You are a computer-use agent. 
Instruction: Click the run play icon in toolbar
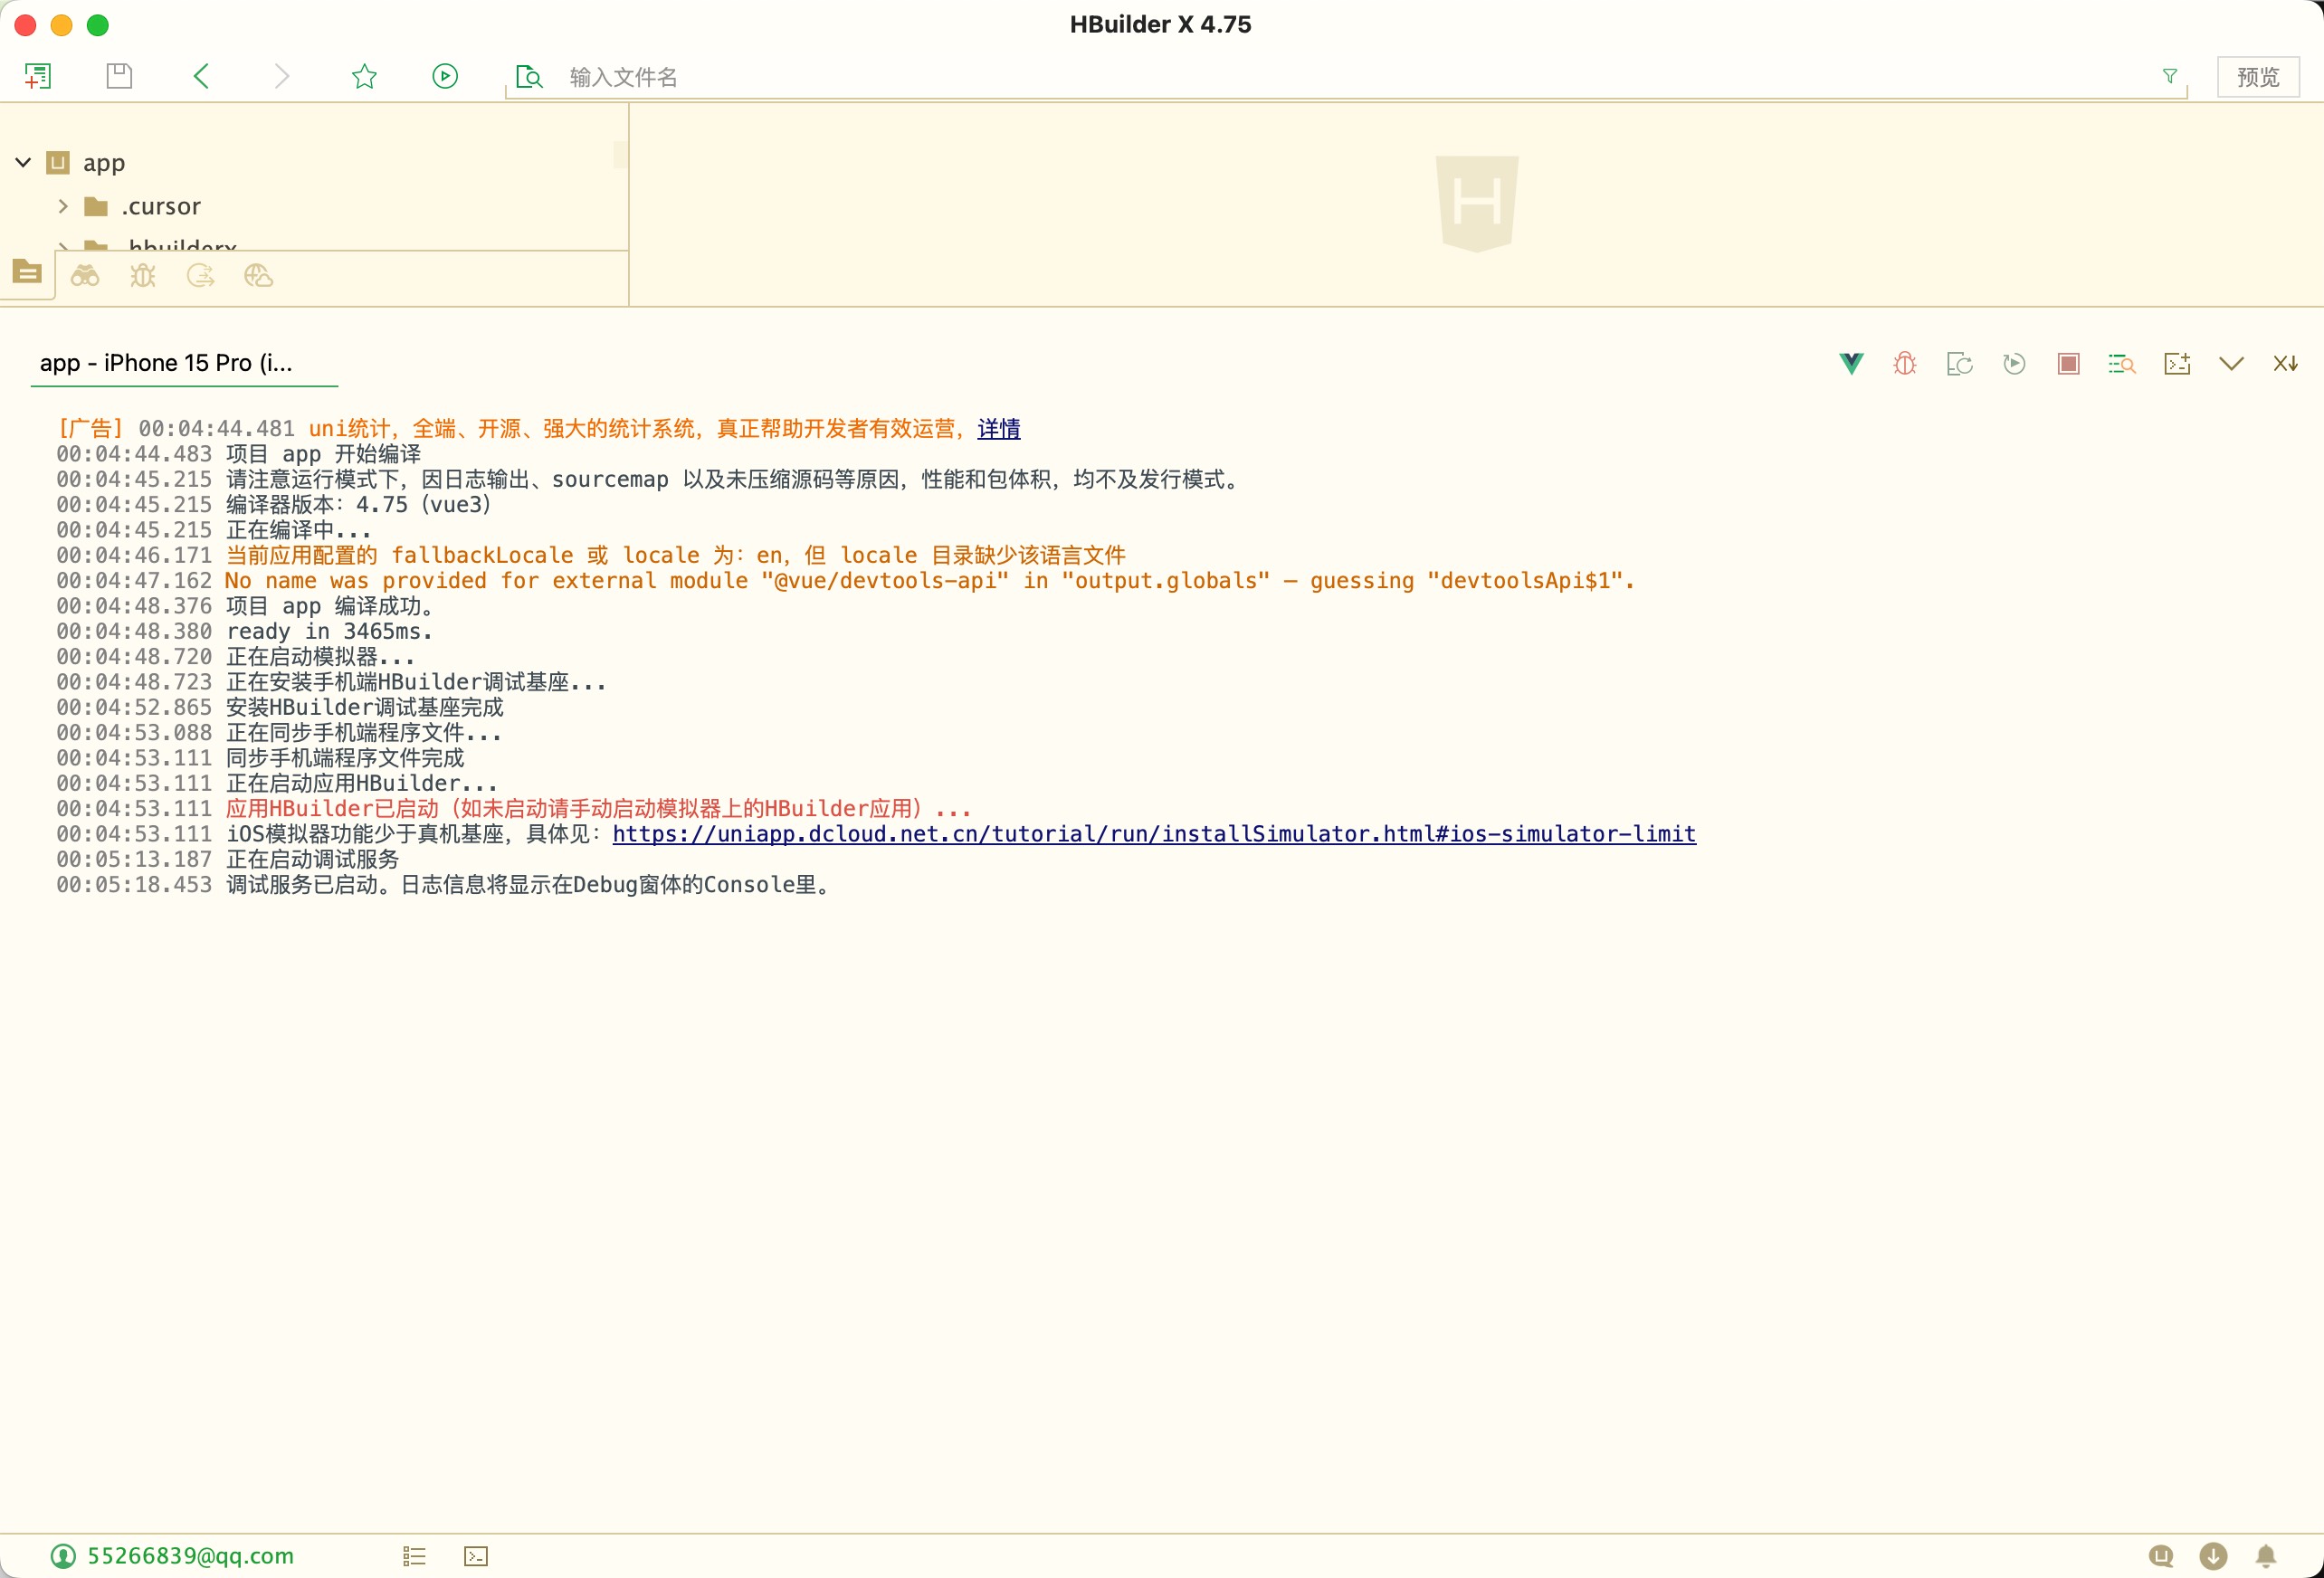pyautogui.click(x=445, y=76)
